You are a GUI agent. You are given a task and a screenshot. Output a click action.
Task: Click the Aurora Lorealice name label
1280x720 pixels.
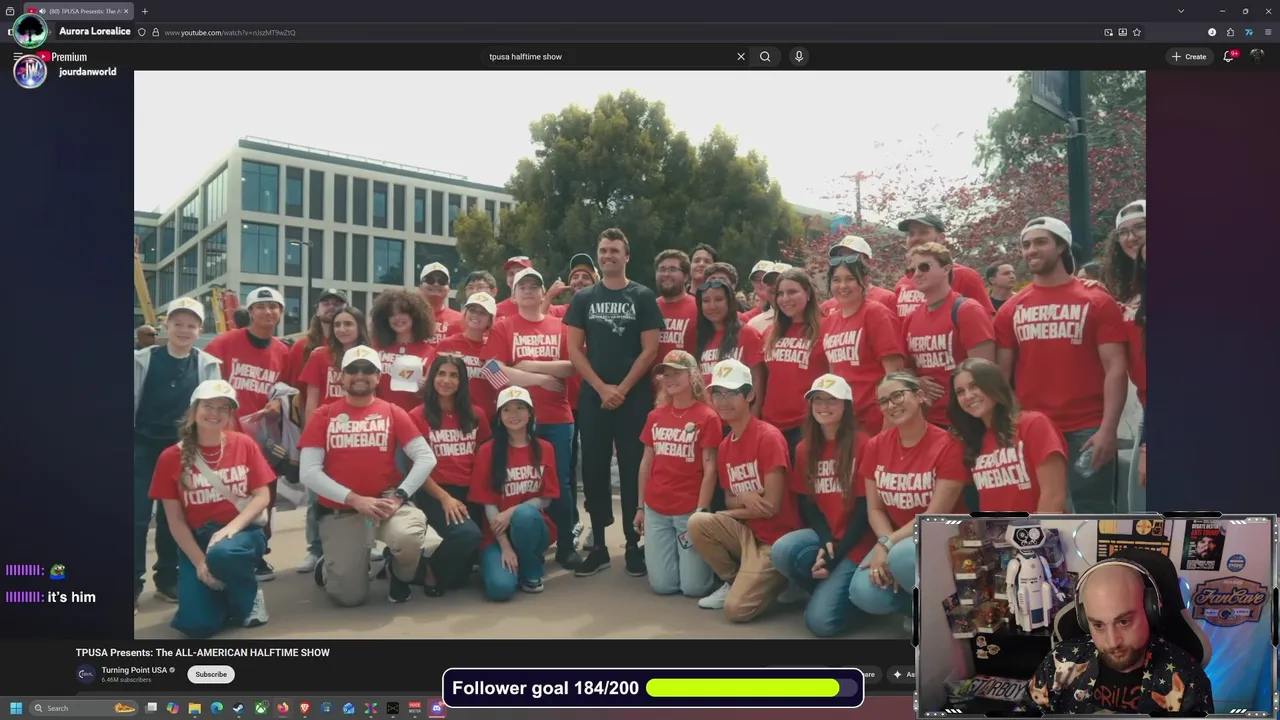[x=95, y=31]
